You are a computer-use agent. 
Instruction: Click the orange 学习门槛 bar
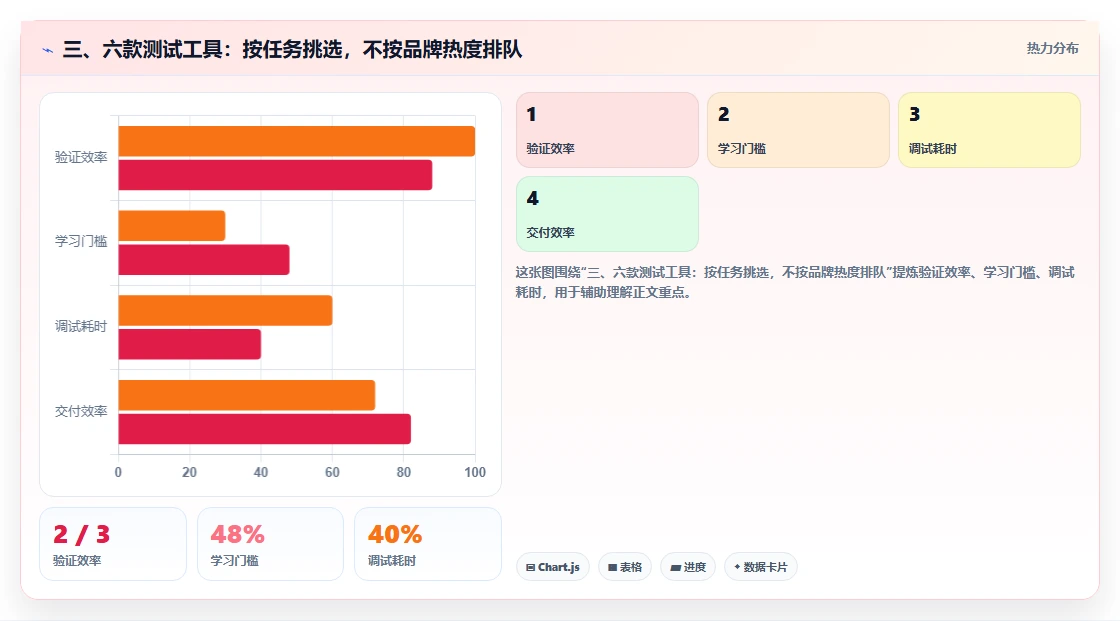coord(171,226)
